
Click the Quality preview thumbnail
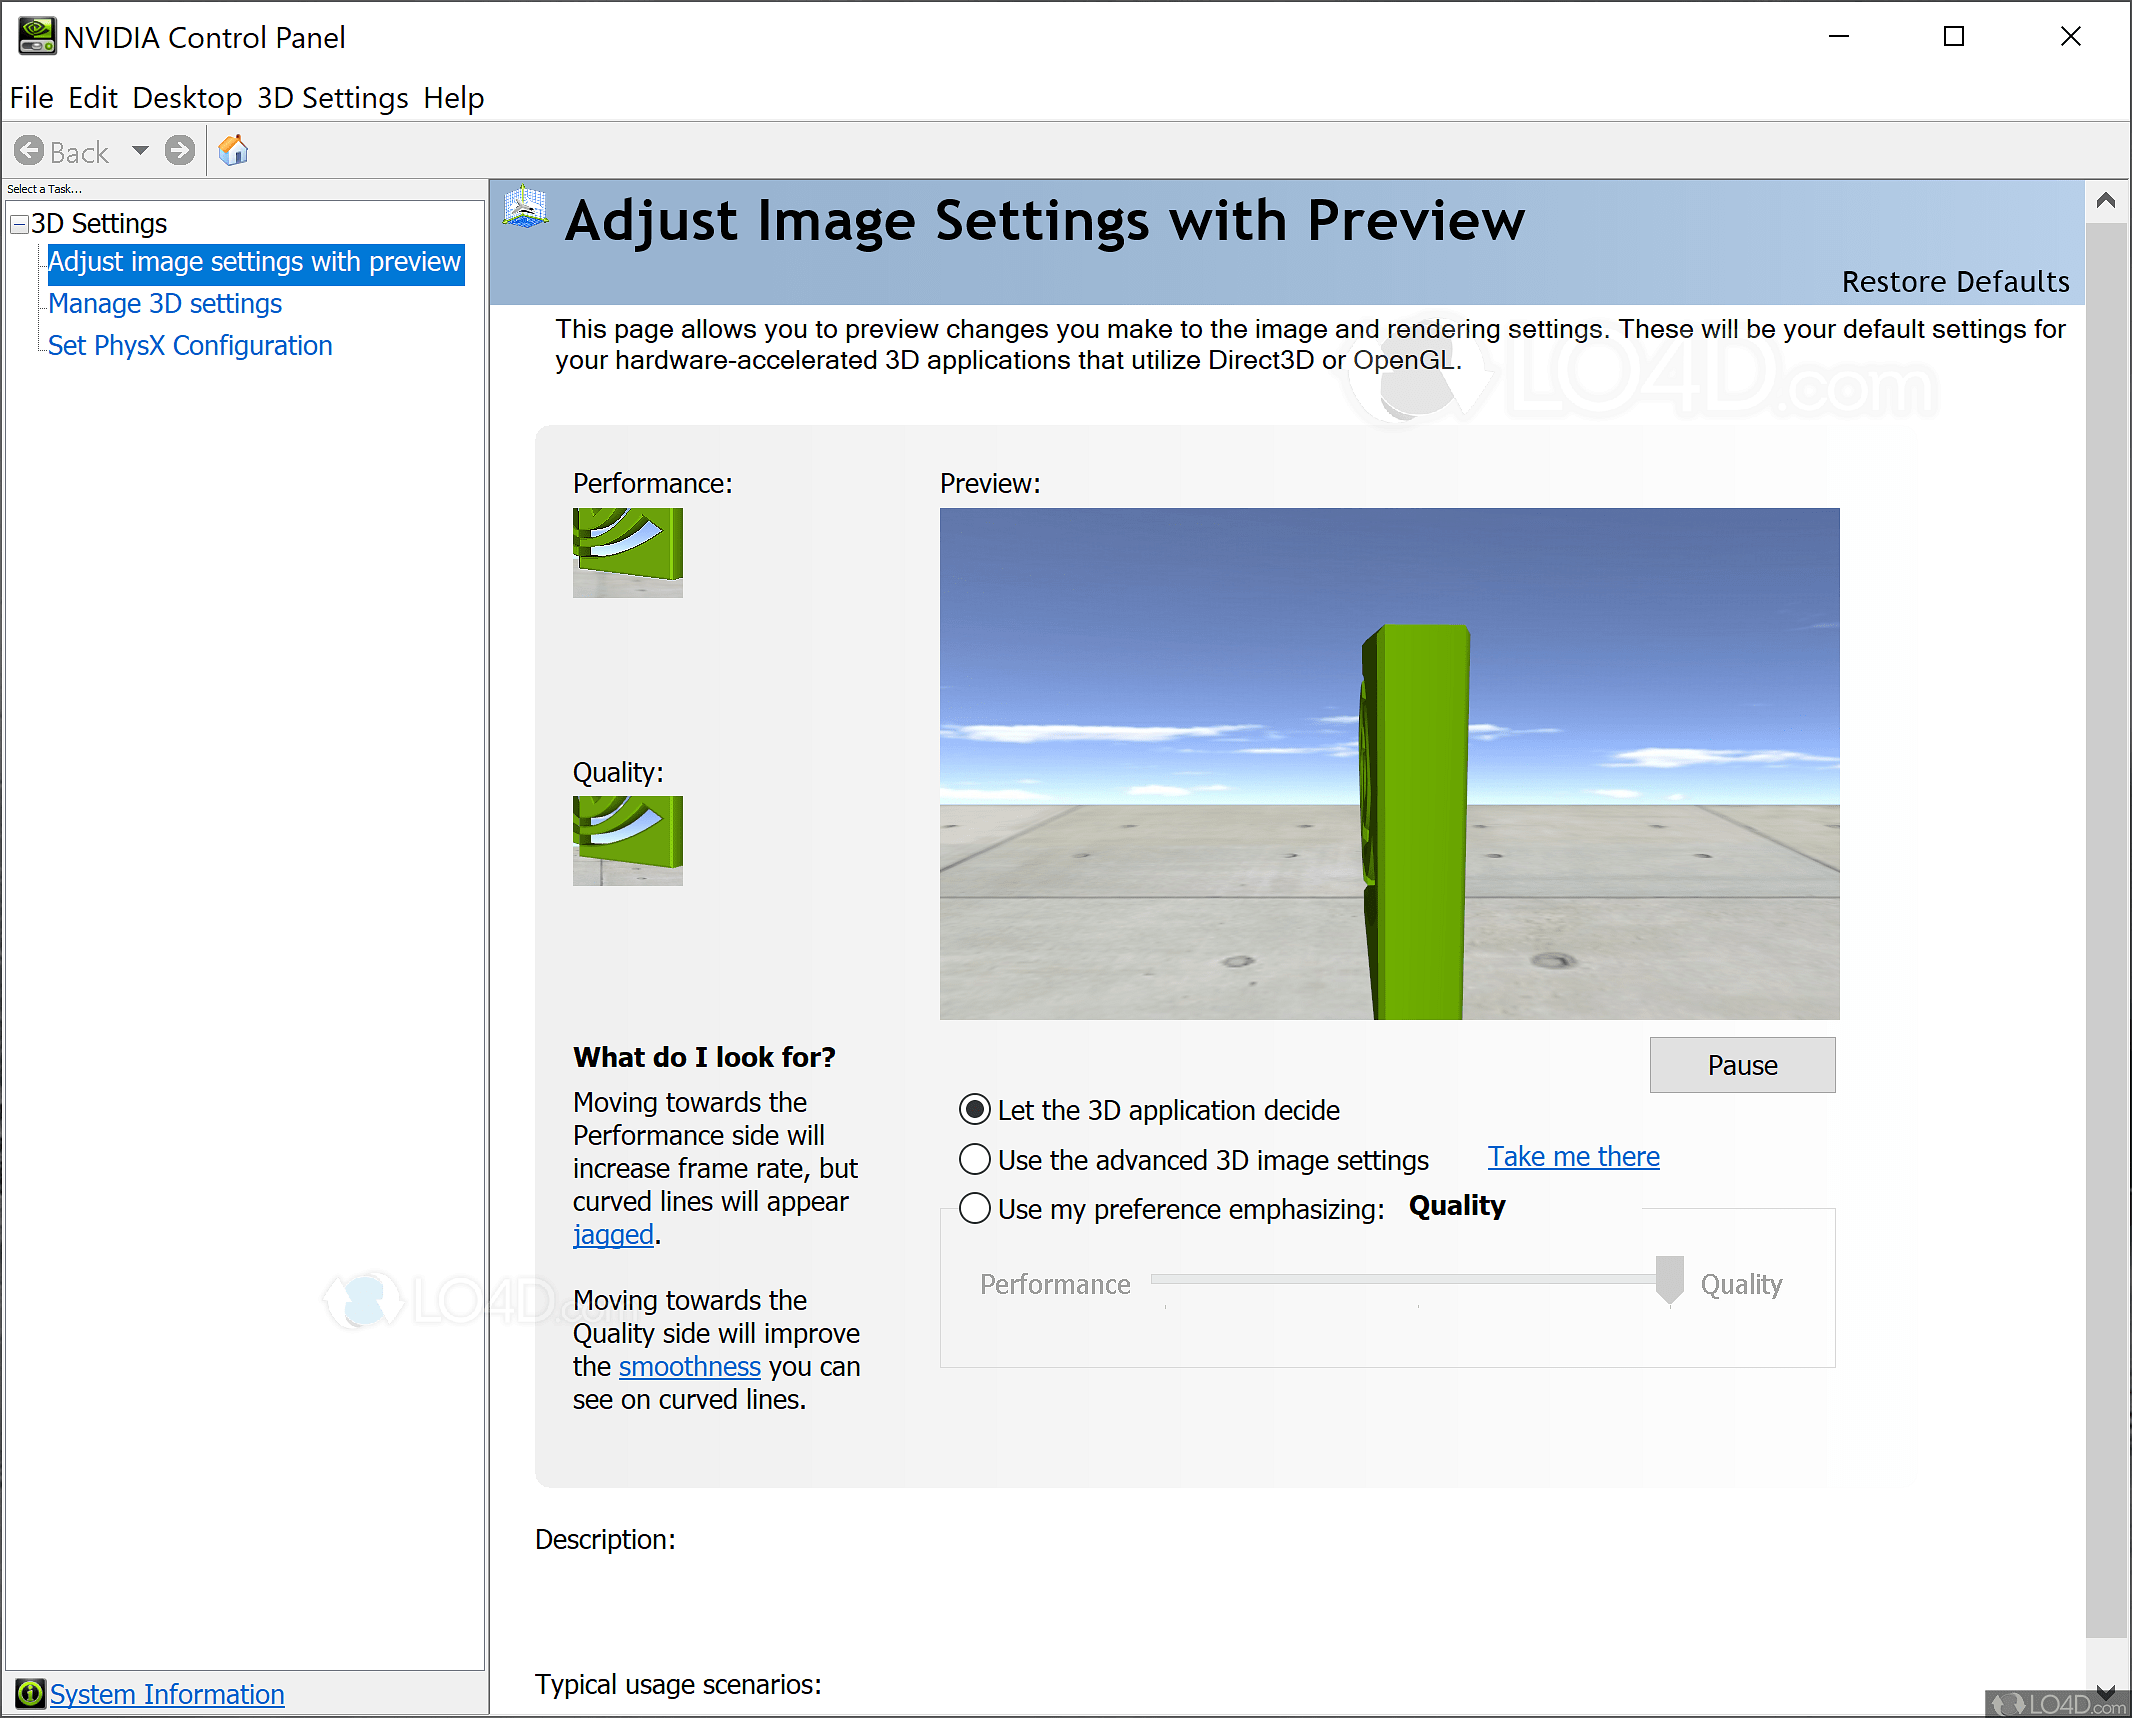click(627, 840)
